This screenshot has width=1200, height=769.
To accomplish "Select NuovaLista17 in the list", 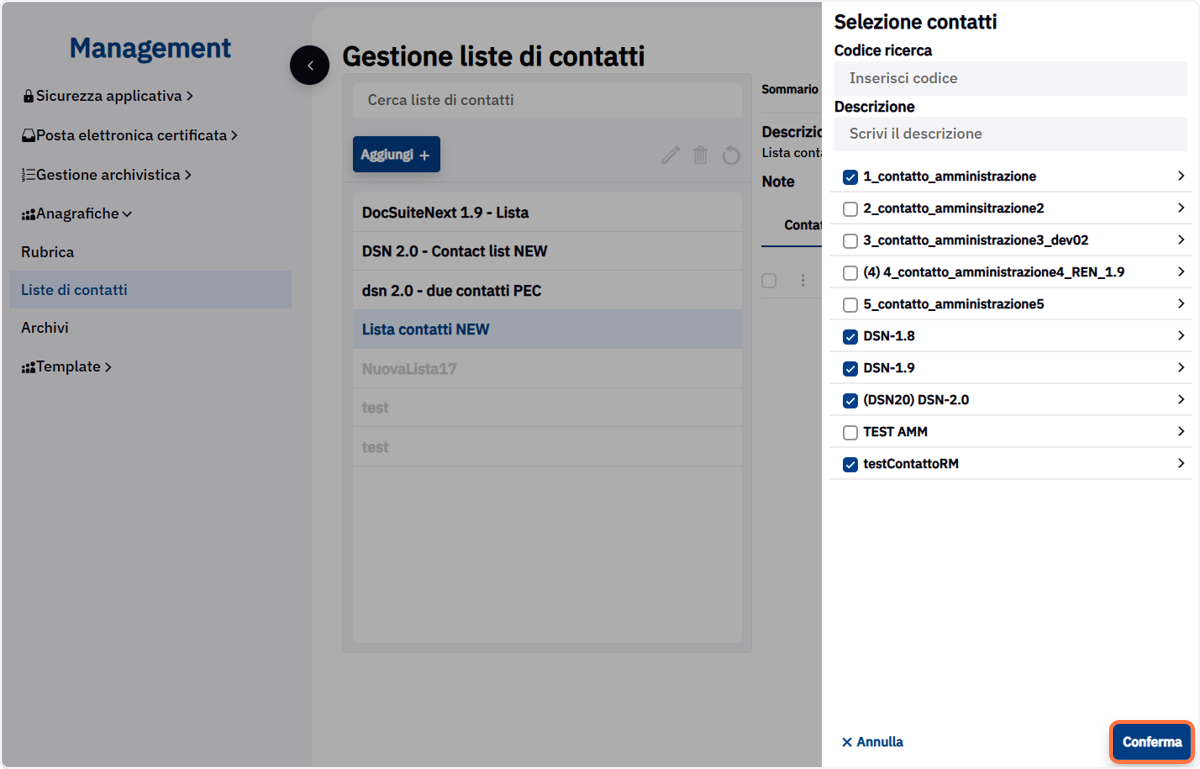I will coord(547,369).
